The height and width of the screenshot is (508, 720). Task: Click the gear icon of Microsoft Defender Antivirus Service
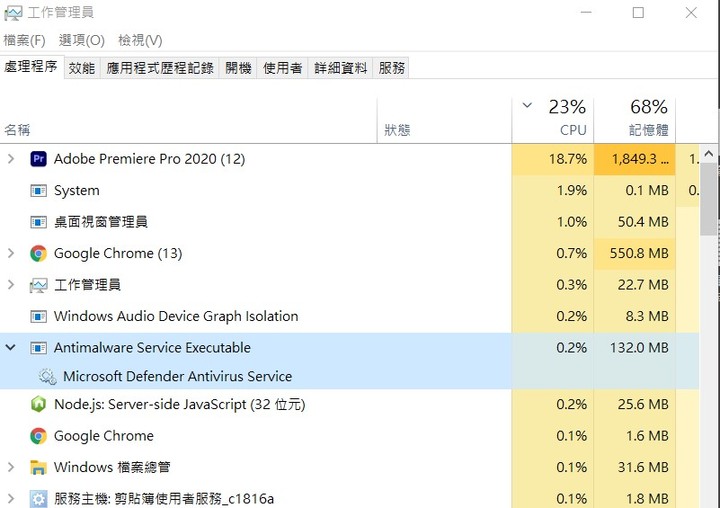point(48,377)
